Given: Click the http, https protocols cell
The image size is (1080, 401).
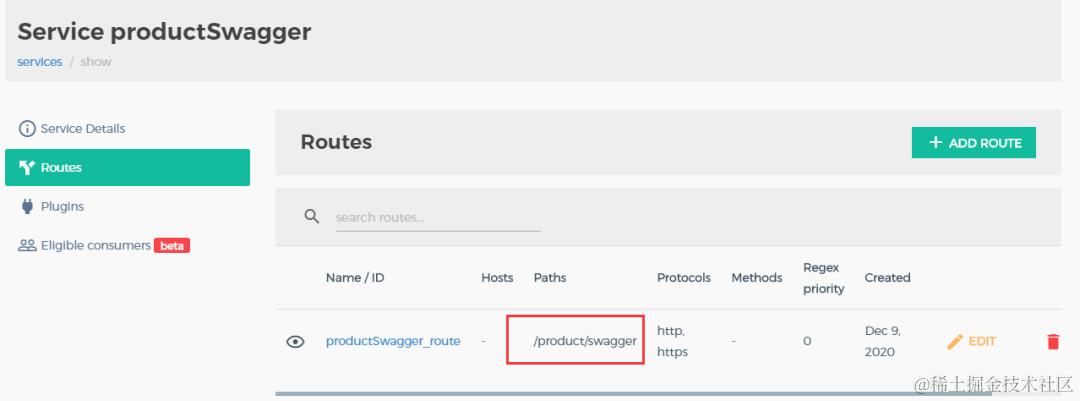Looking at the screenshot, I should pyautogui.click(x=673, y=341).
